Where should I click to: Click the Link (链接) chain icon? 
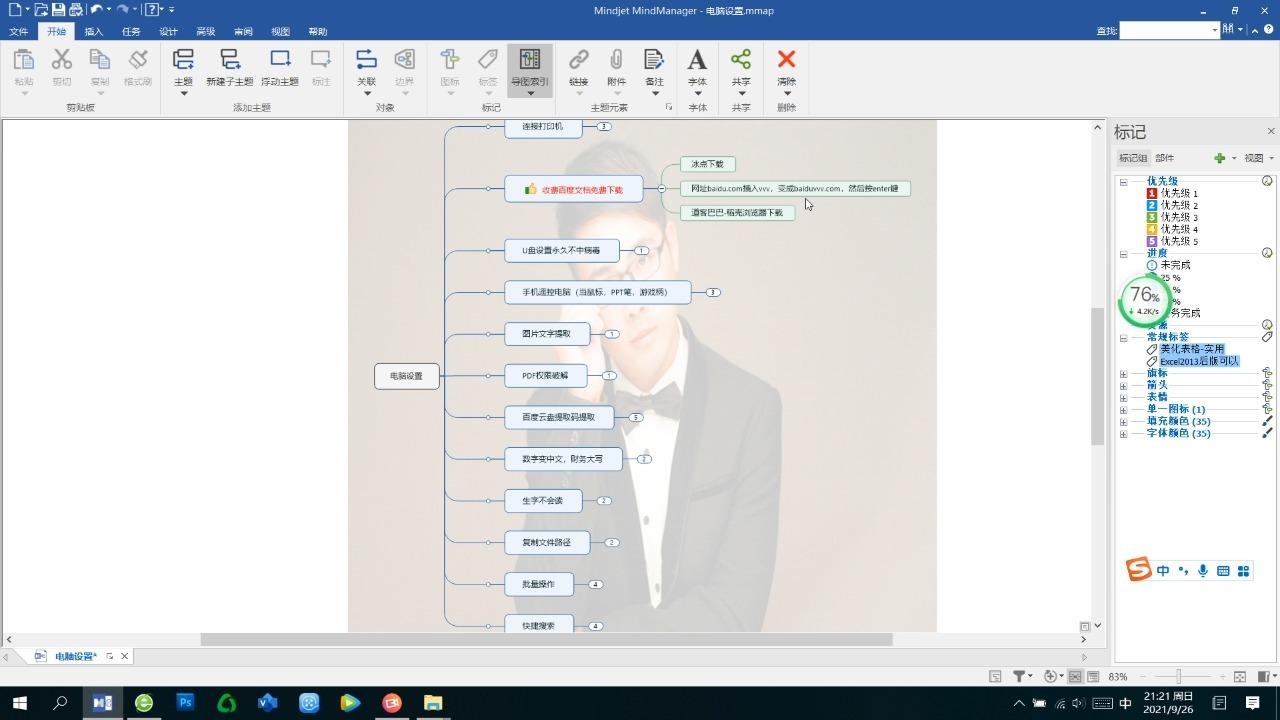pos(579,61)
